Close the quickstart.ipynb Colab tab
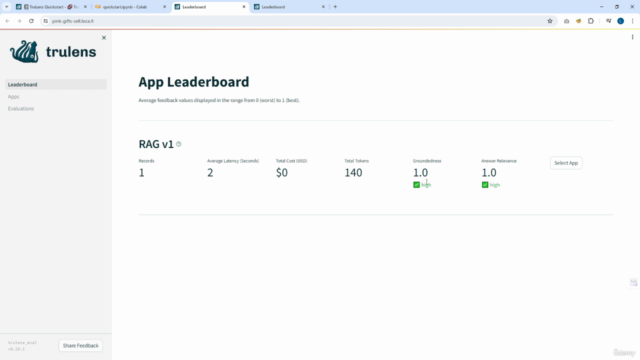The width and height of the screenshot is (640, 360). (x=164, y=7)
